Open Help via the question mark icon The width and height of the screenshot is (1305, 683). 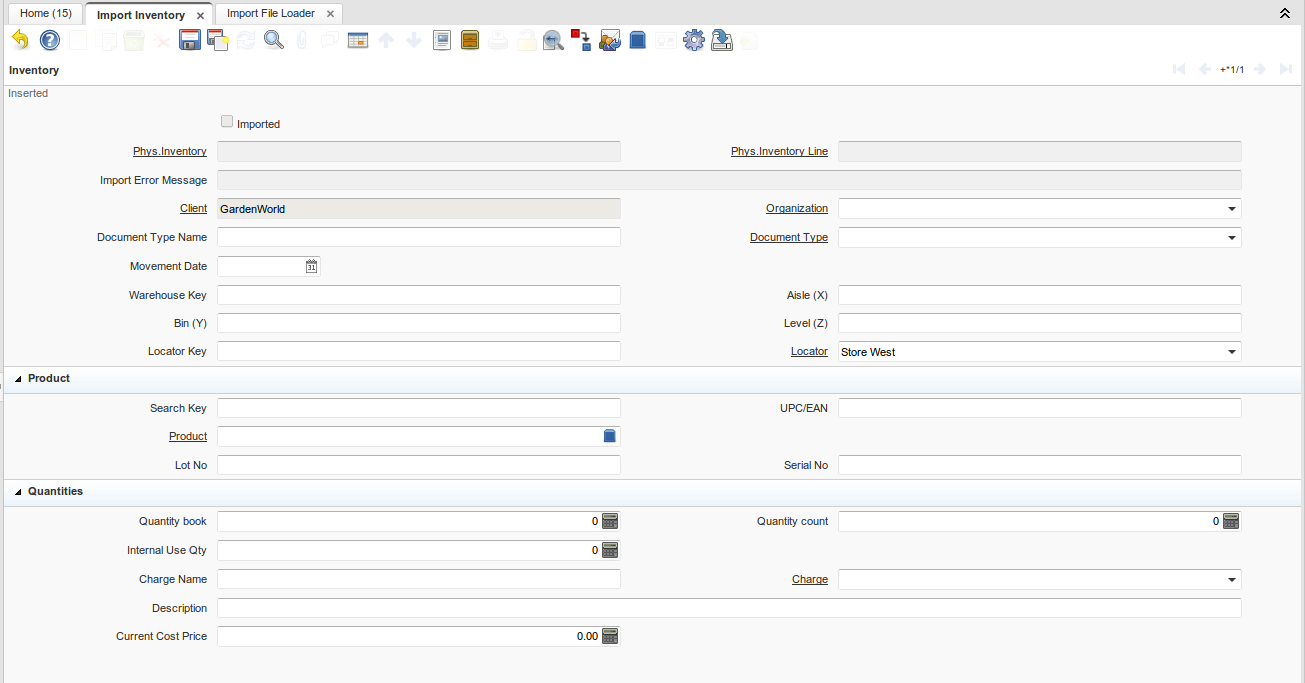[50, 40]
